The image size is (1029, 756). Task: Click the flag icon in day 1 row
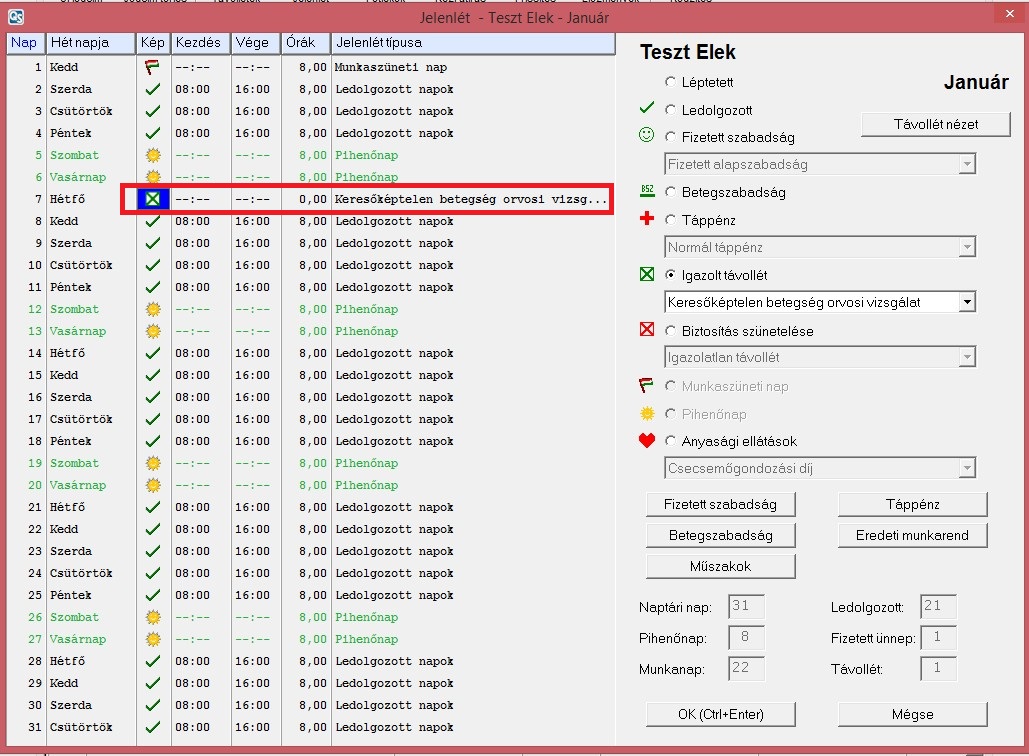[x=152, y=67]
